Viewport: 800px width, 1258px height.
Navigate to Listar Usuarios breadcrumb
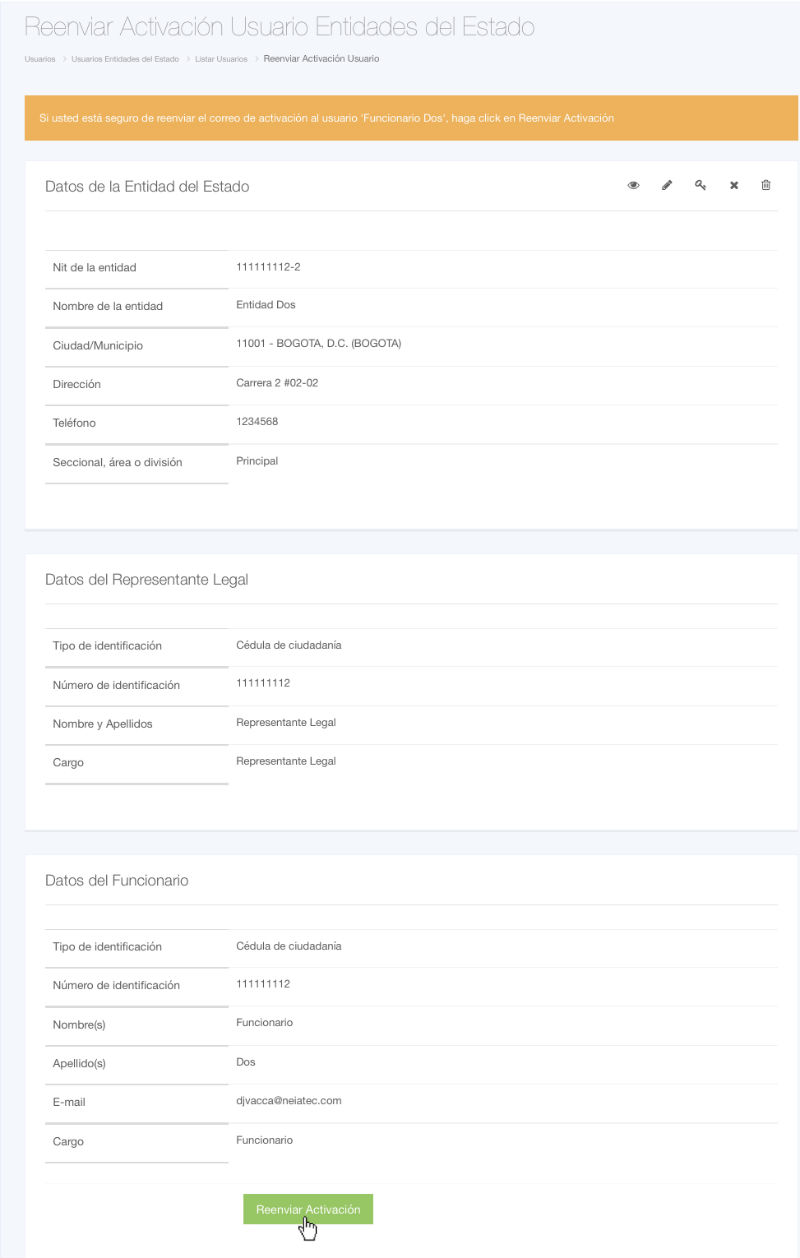coord(221,59)
